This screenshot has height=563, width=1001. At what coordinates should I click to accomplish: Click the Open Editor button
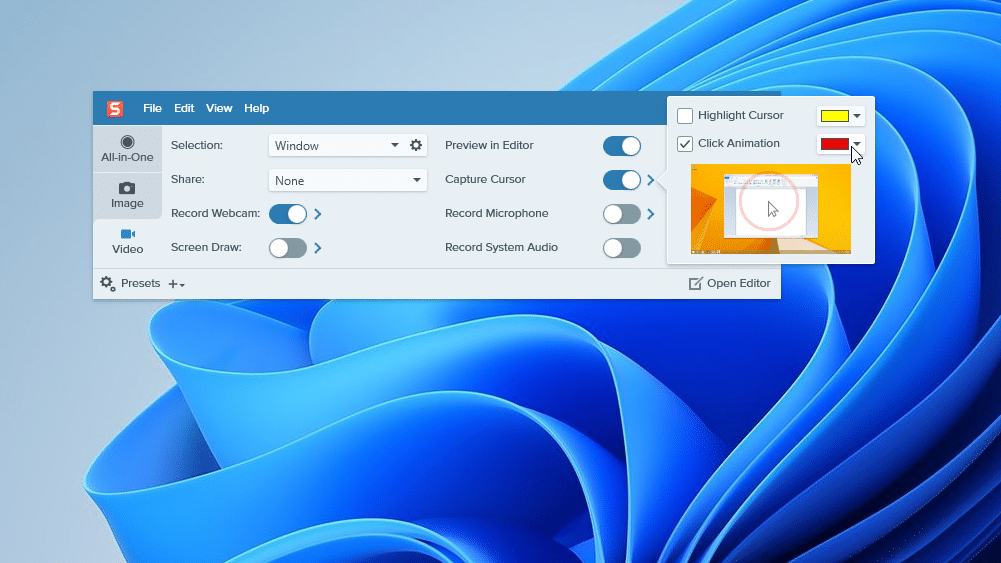(x=730, y=283)
